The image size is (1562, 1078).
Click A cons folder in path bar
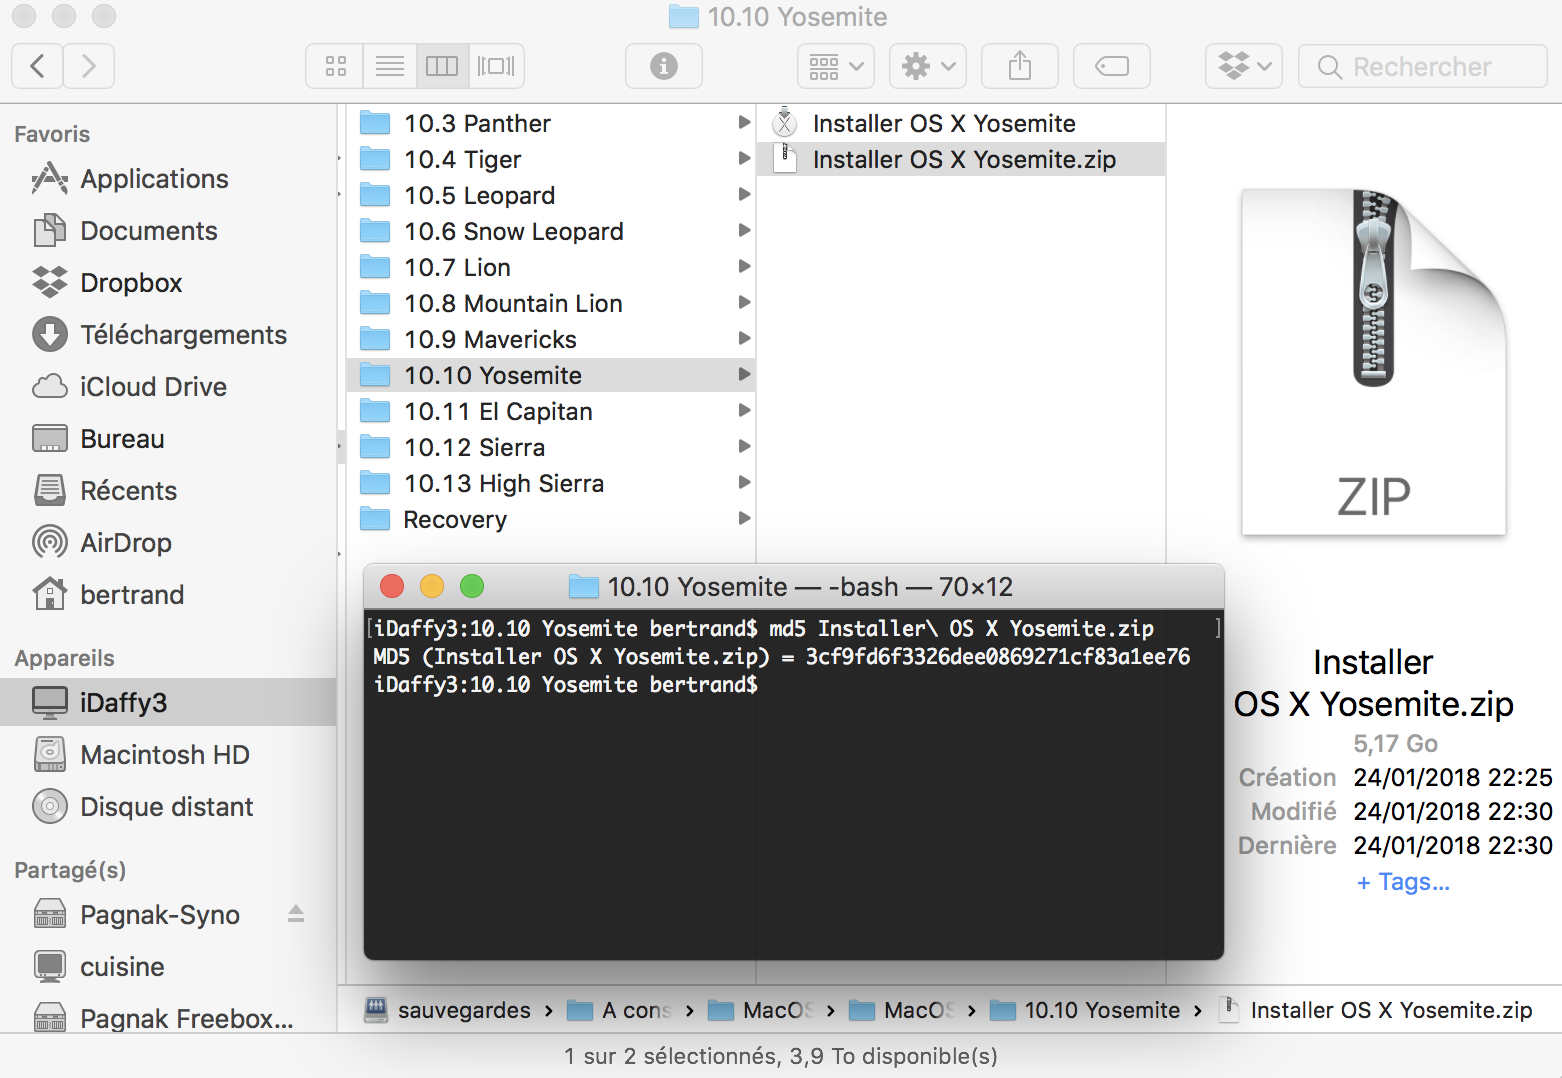(619, 1010)
